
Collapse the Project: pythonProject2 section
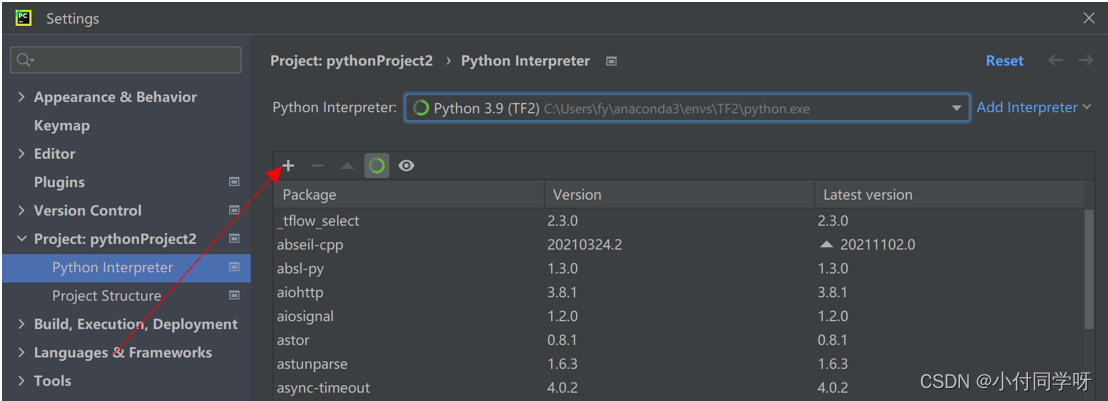[x=21, y=239]
